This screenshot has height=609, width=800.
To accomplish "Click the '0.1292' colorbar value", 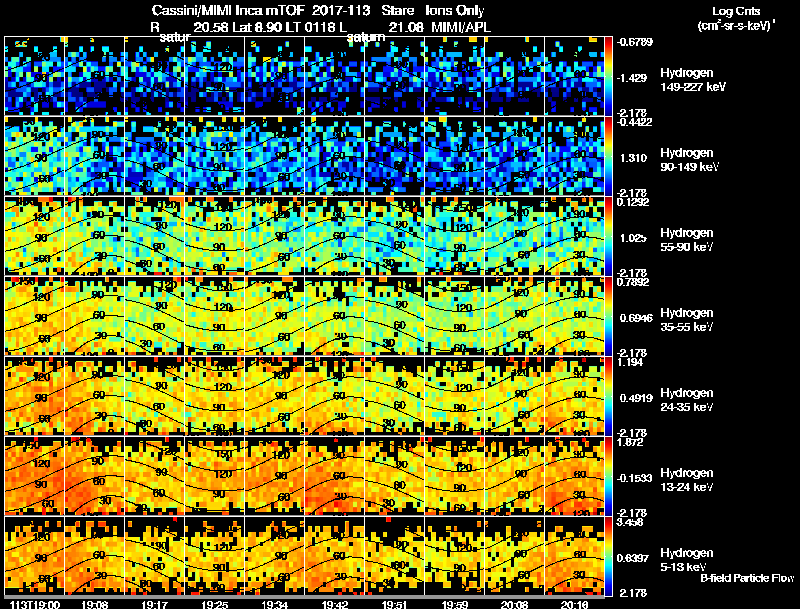I will [x=635, y=202].
